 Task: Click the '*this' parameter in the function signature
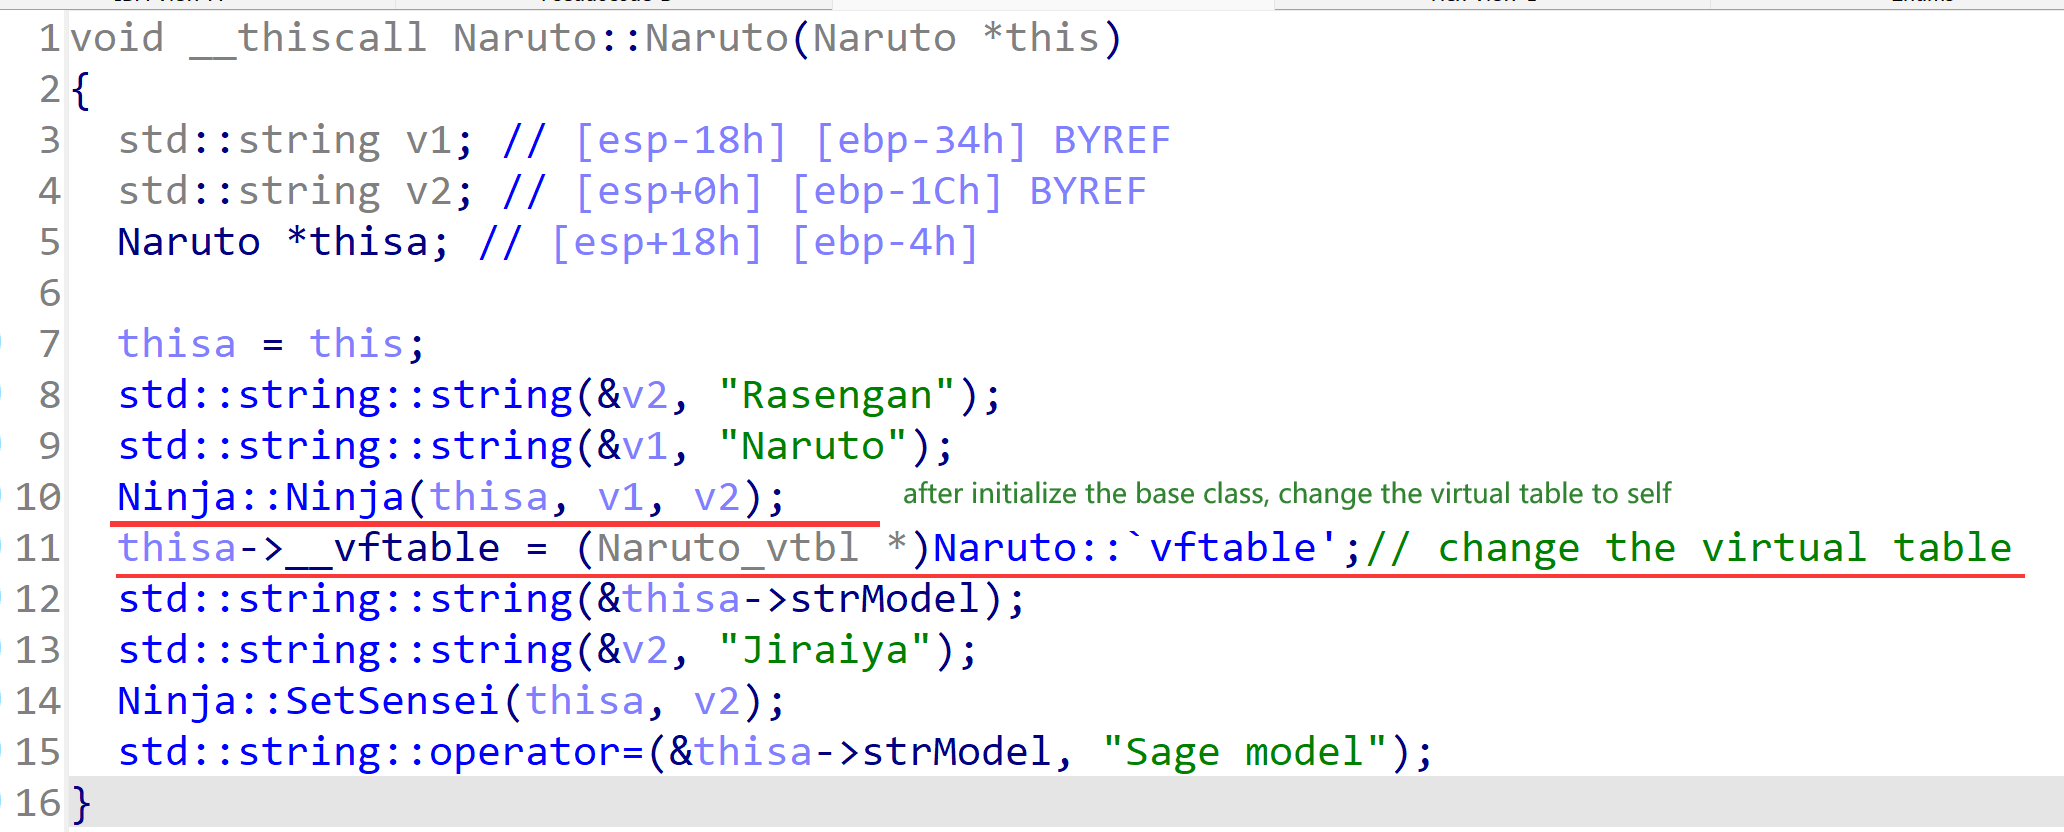coord(1040,38)
